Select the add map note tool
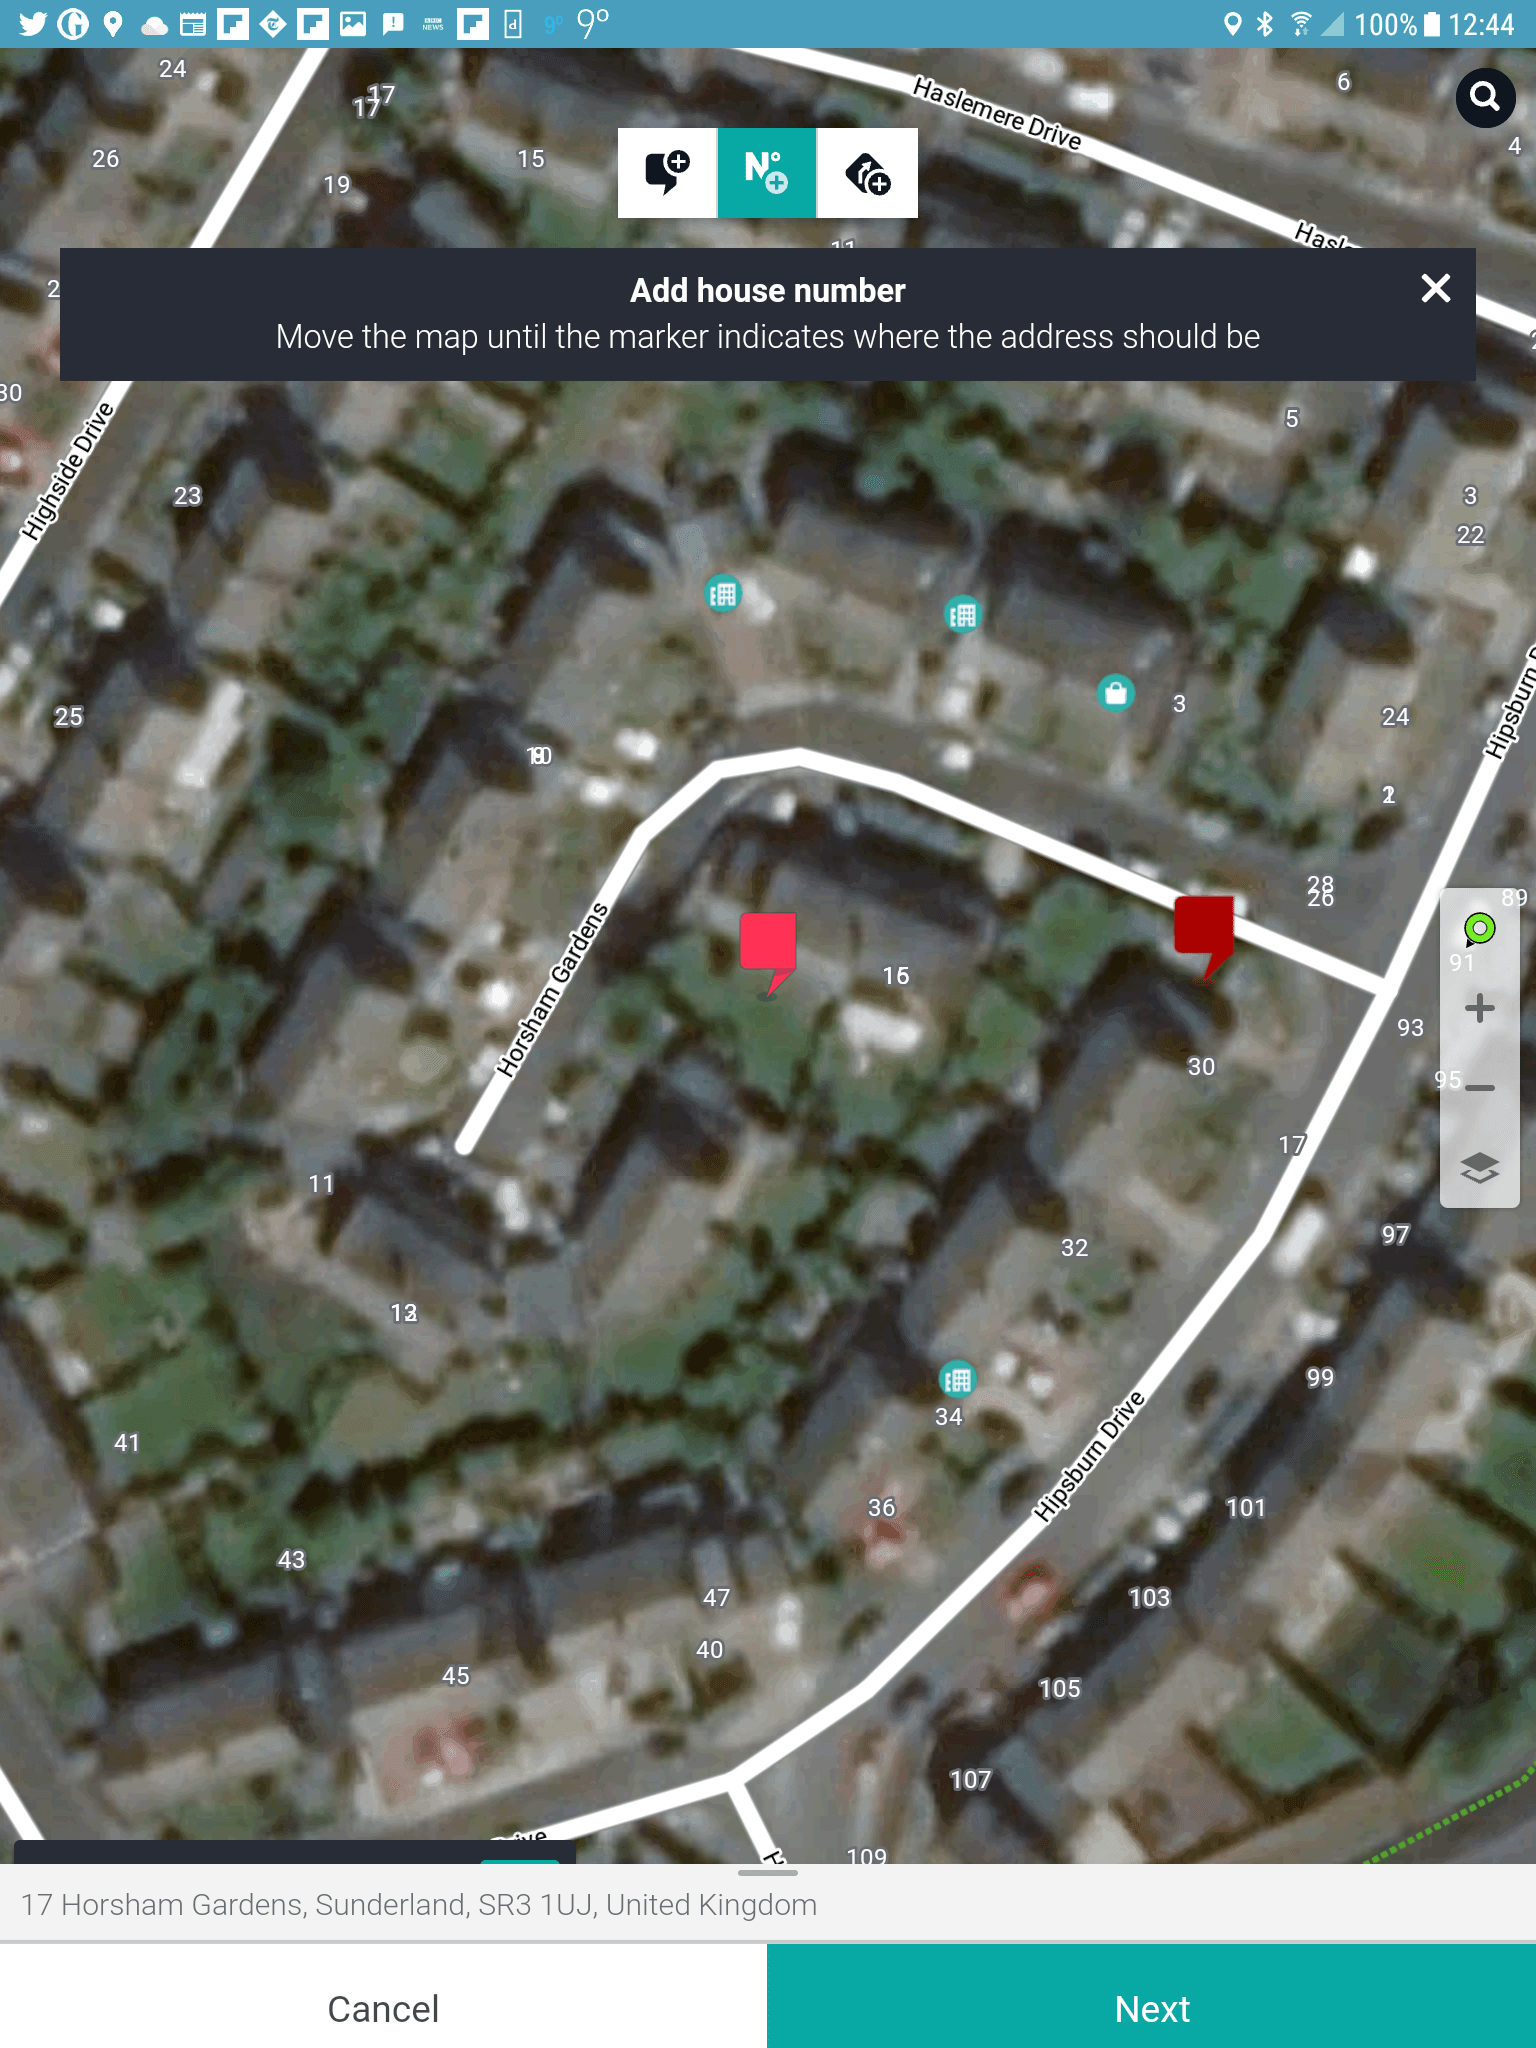The height and width of the screenshot is (2048, 1536). pyautogui.click(x=667, y=173)
